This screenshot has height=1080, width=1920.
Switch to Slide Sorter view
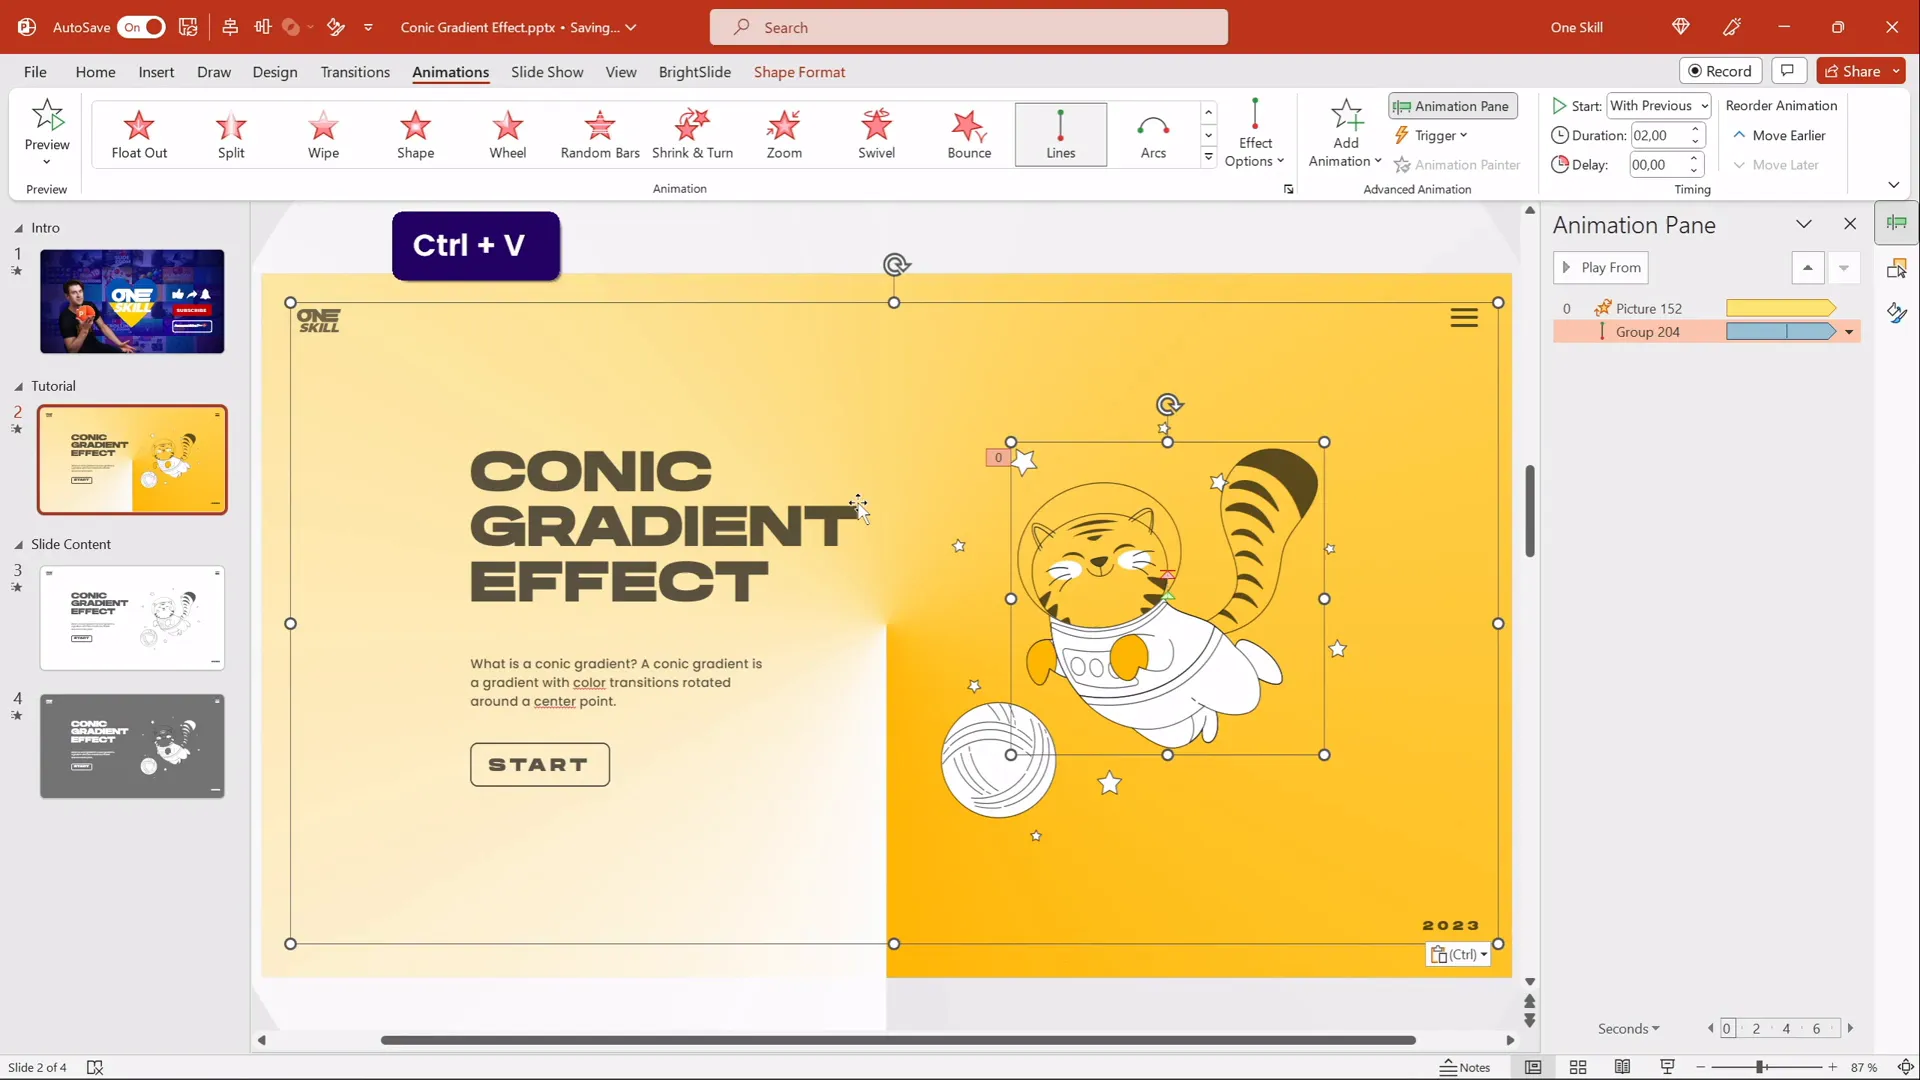click(x=1578, y=1067)
